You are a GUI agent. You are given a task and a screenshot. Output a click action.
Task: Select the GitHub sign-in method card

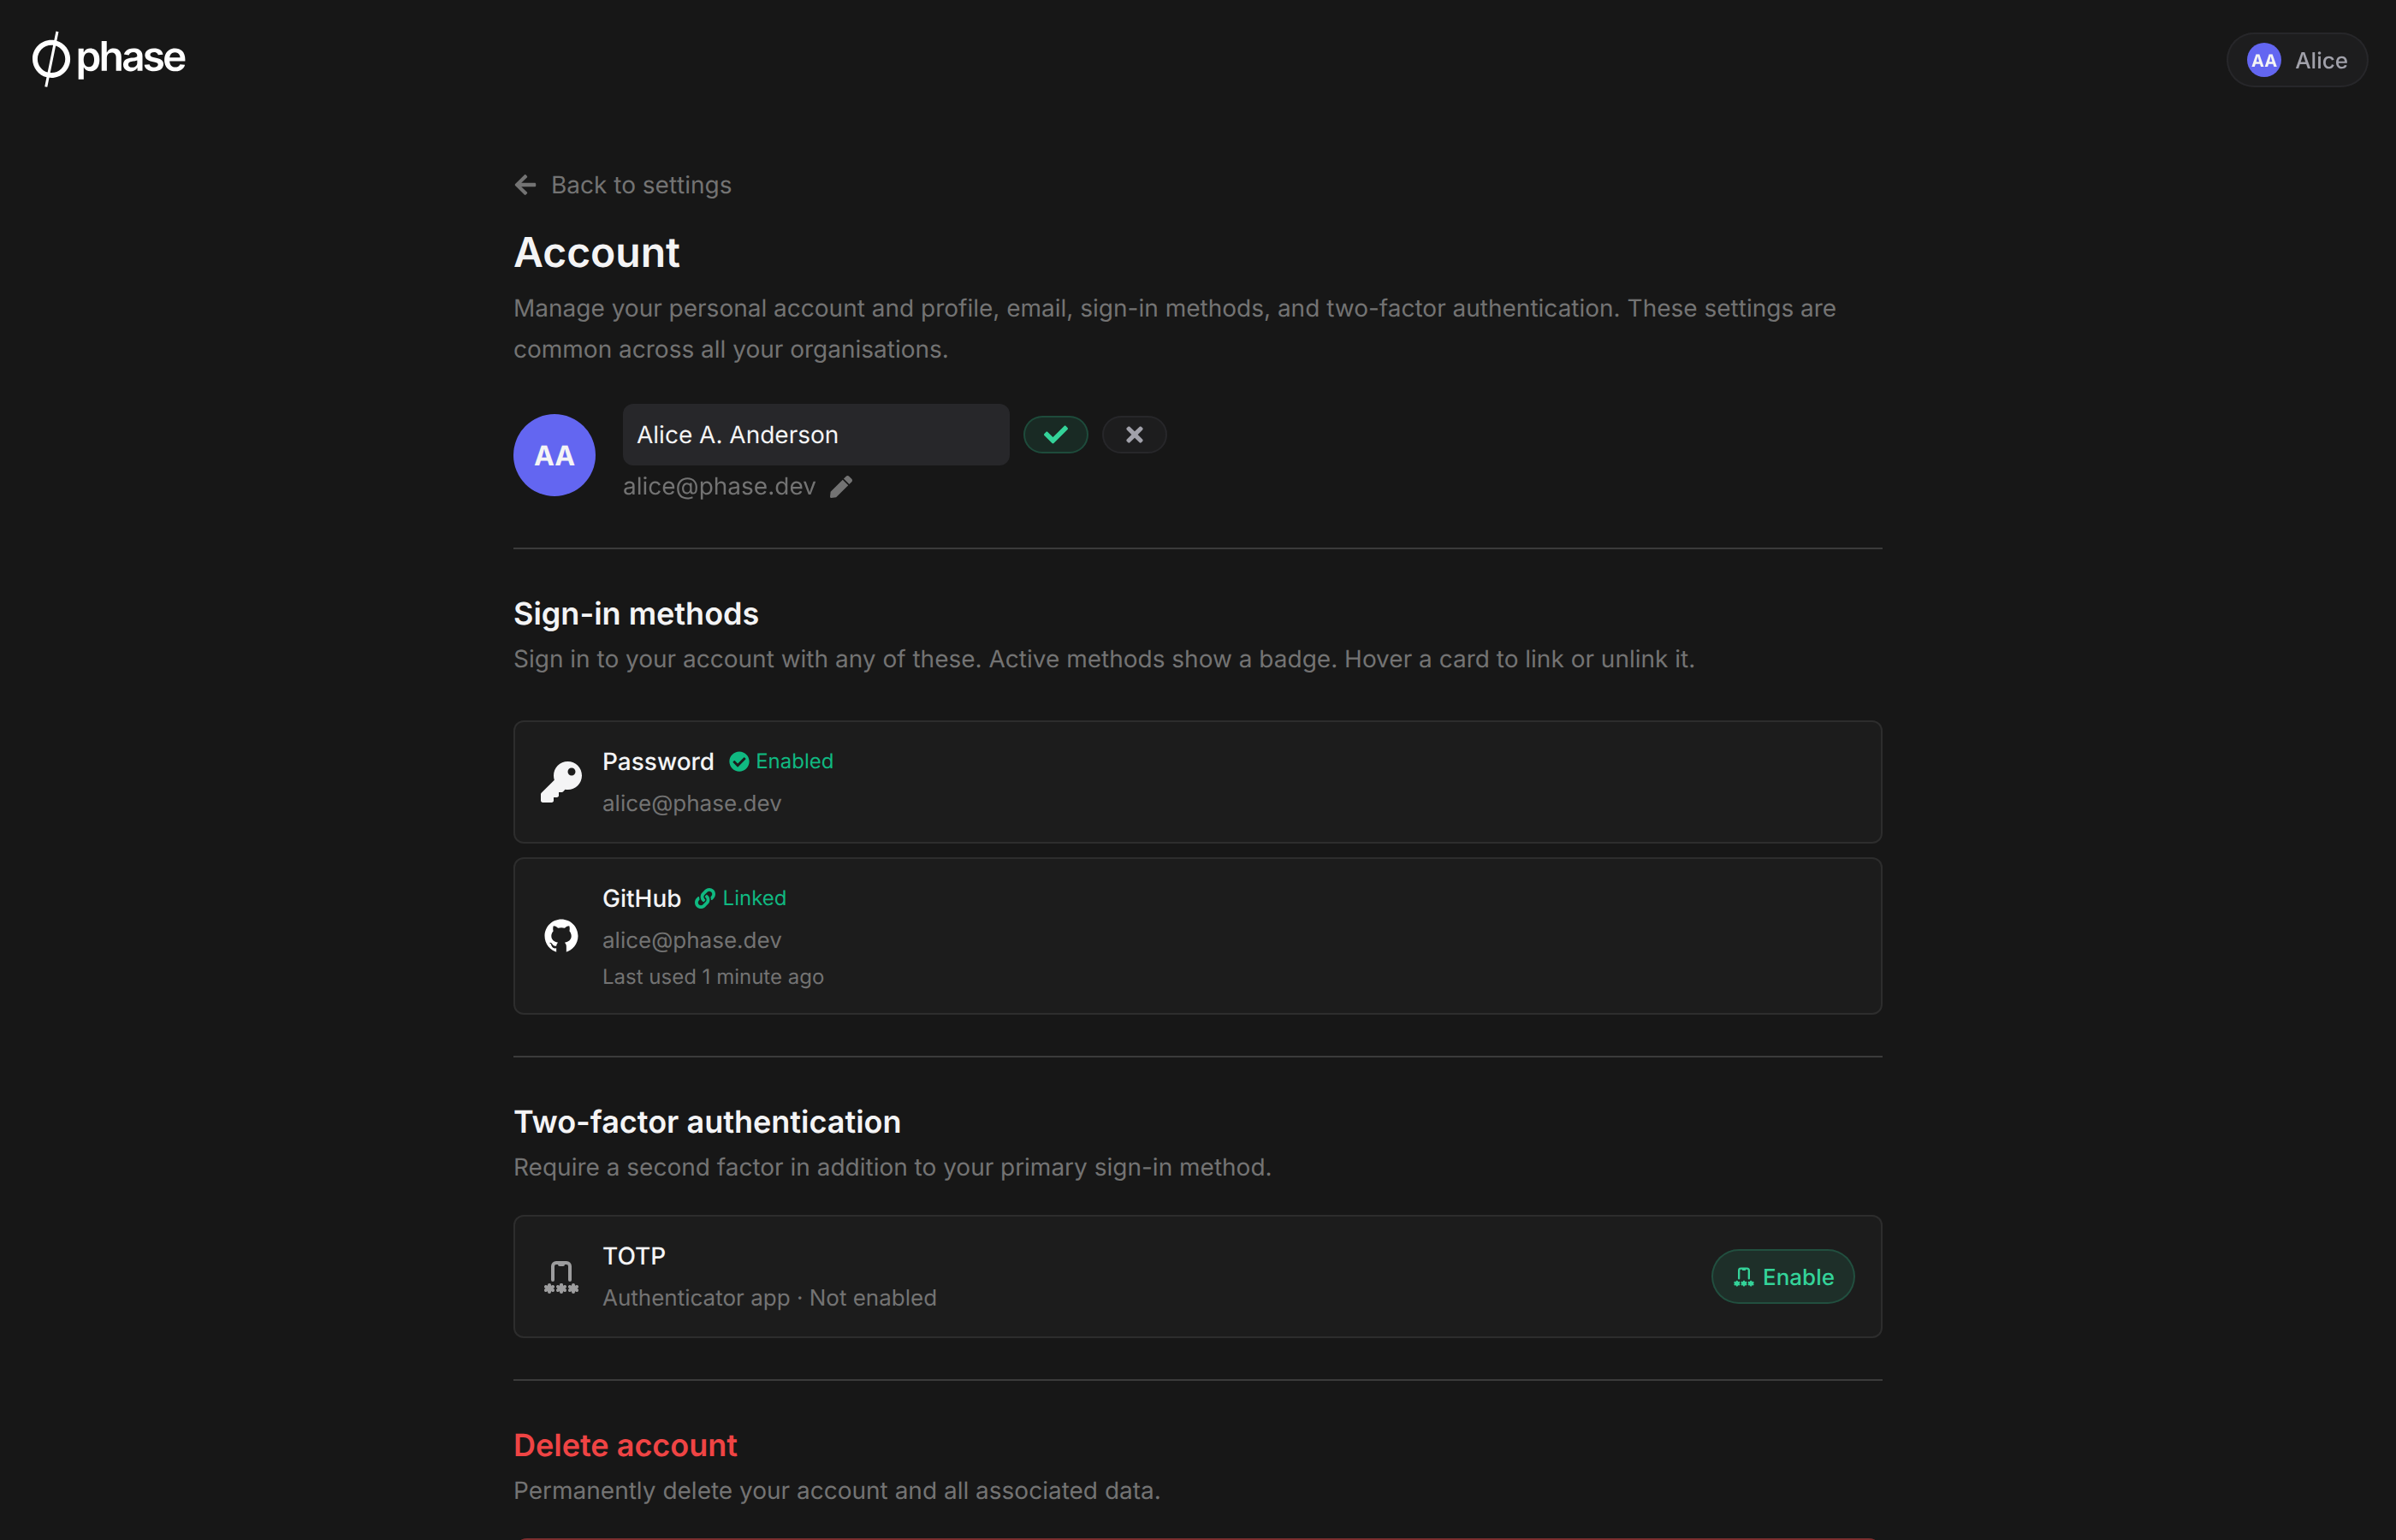1197,936
